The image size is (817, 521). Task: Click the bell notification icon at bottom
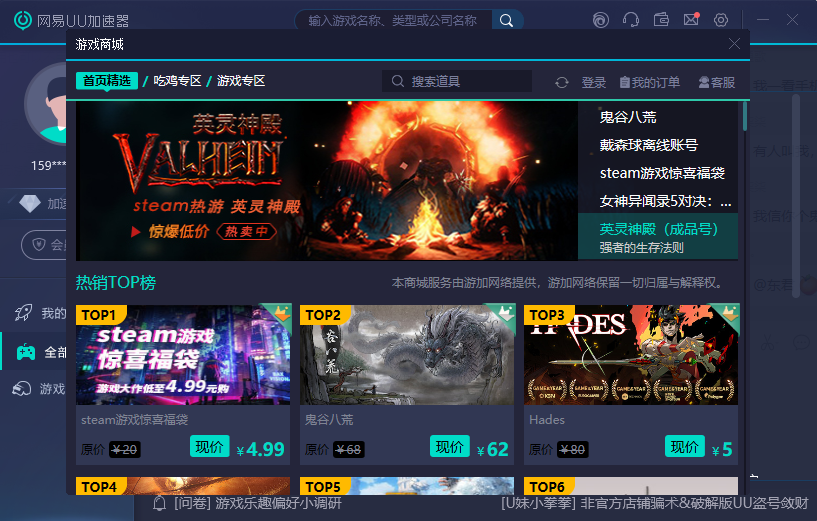159,503
